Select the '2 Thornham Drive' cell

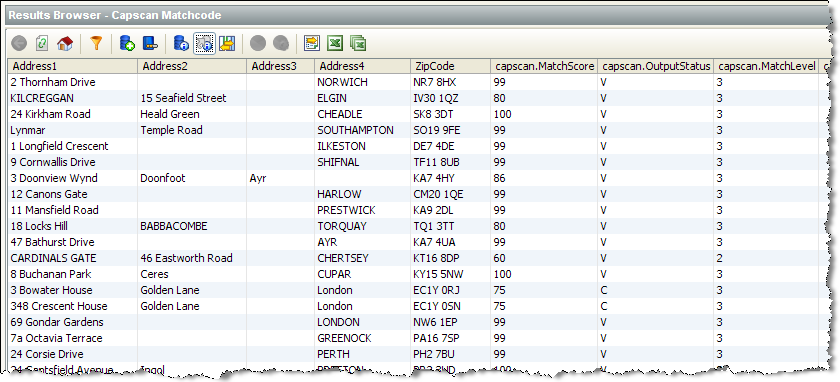73,82
